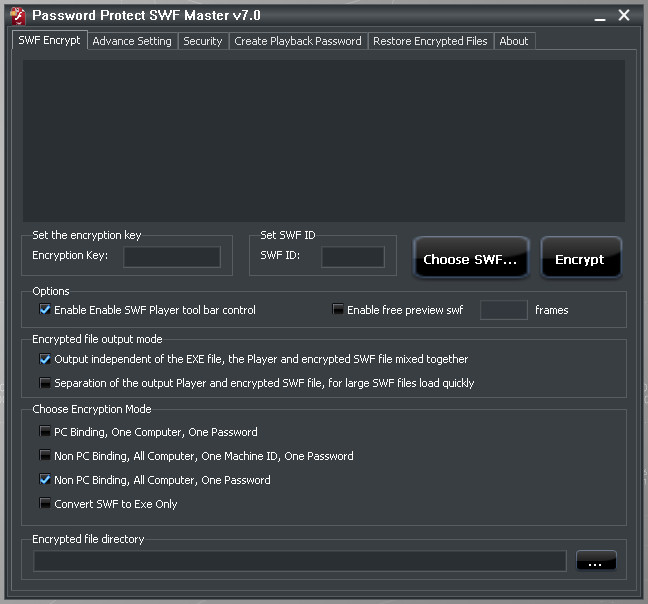The image size is (648, 604).
Task: Click the Encryption Key input field
Action: pos(172,257)
